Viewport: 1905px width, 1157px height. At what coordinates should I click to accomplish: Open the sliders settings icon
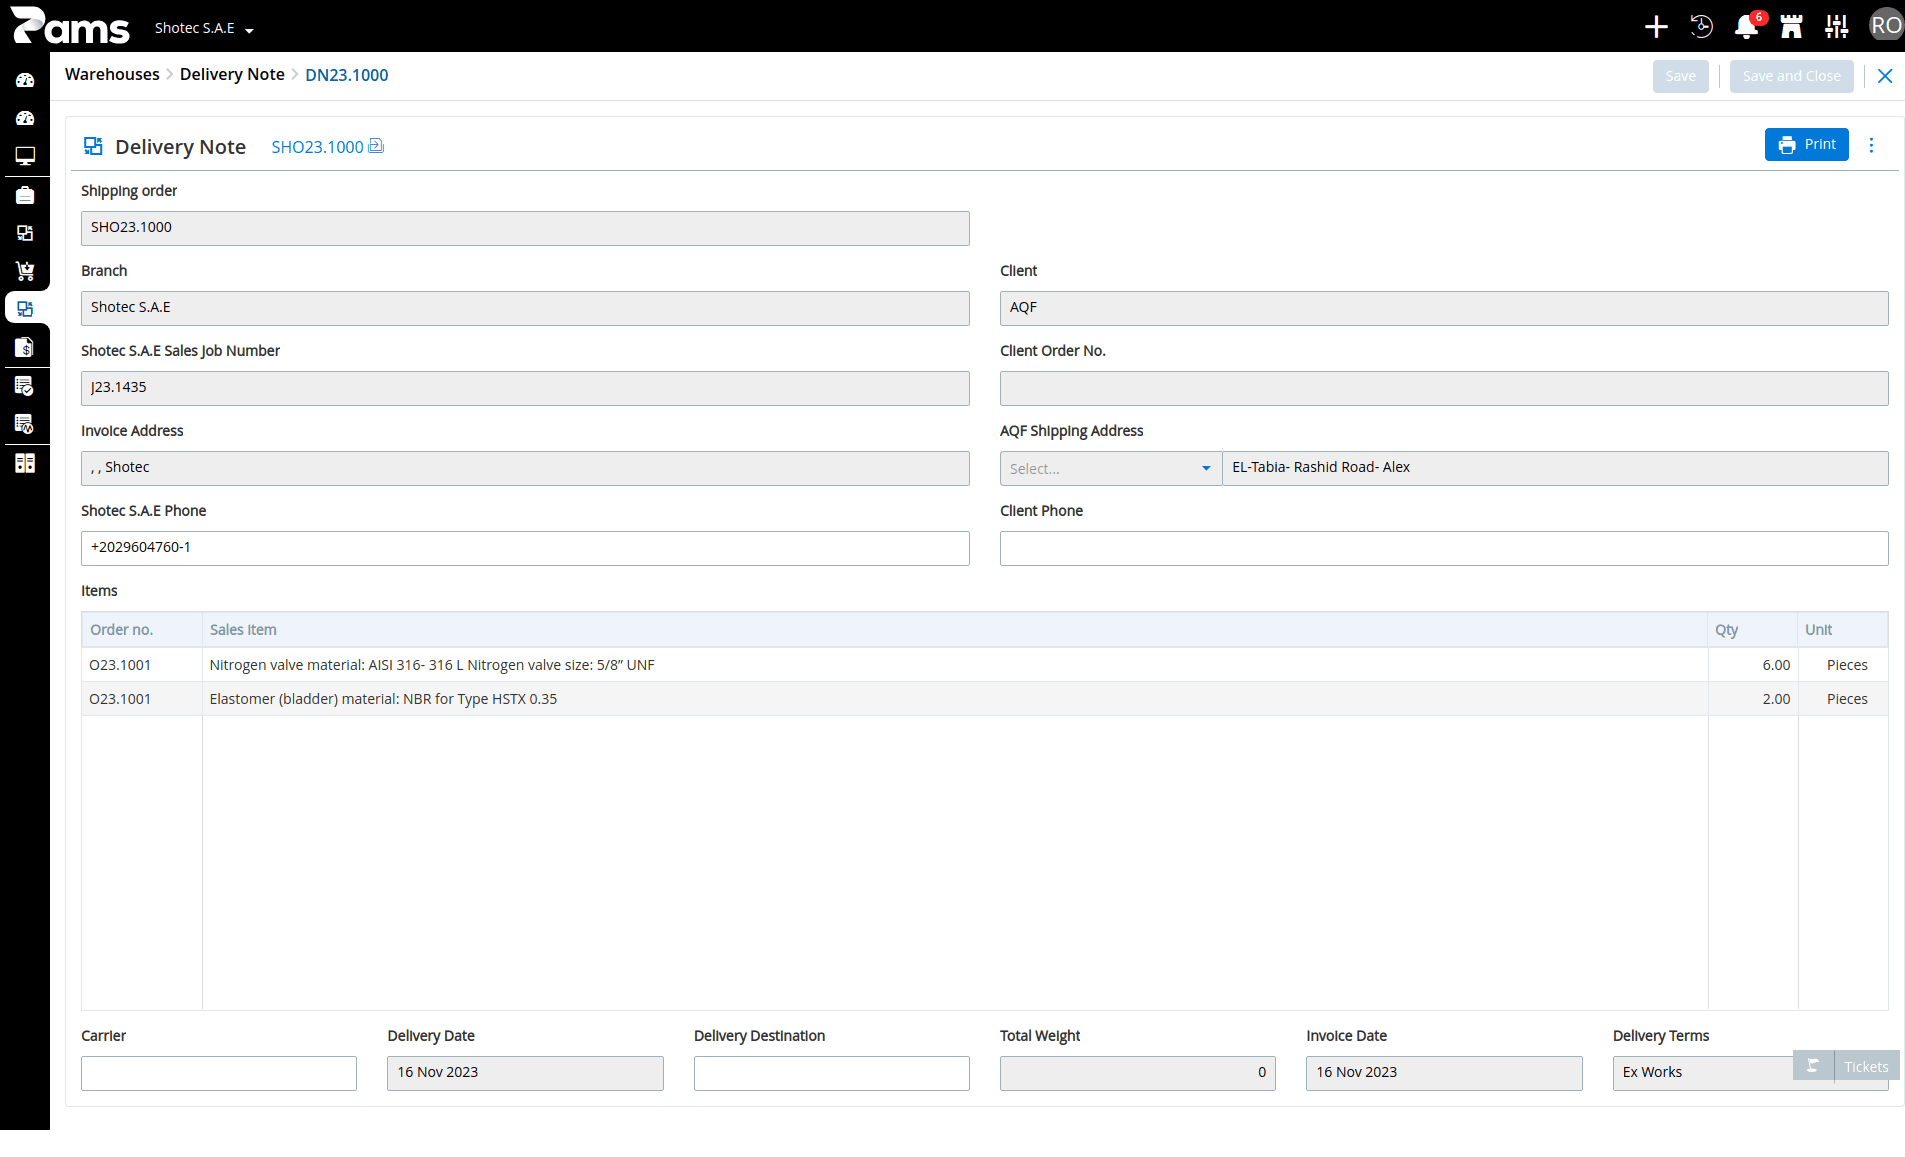[1837, 27]
